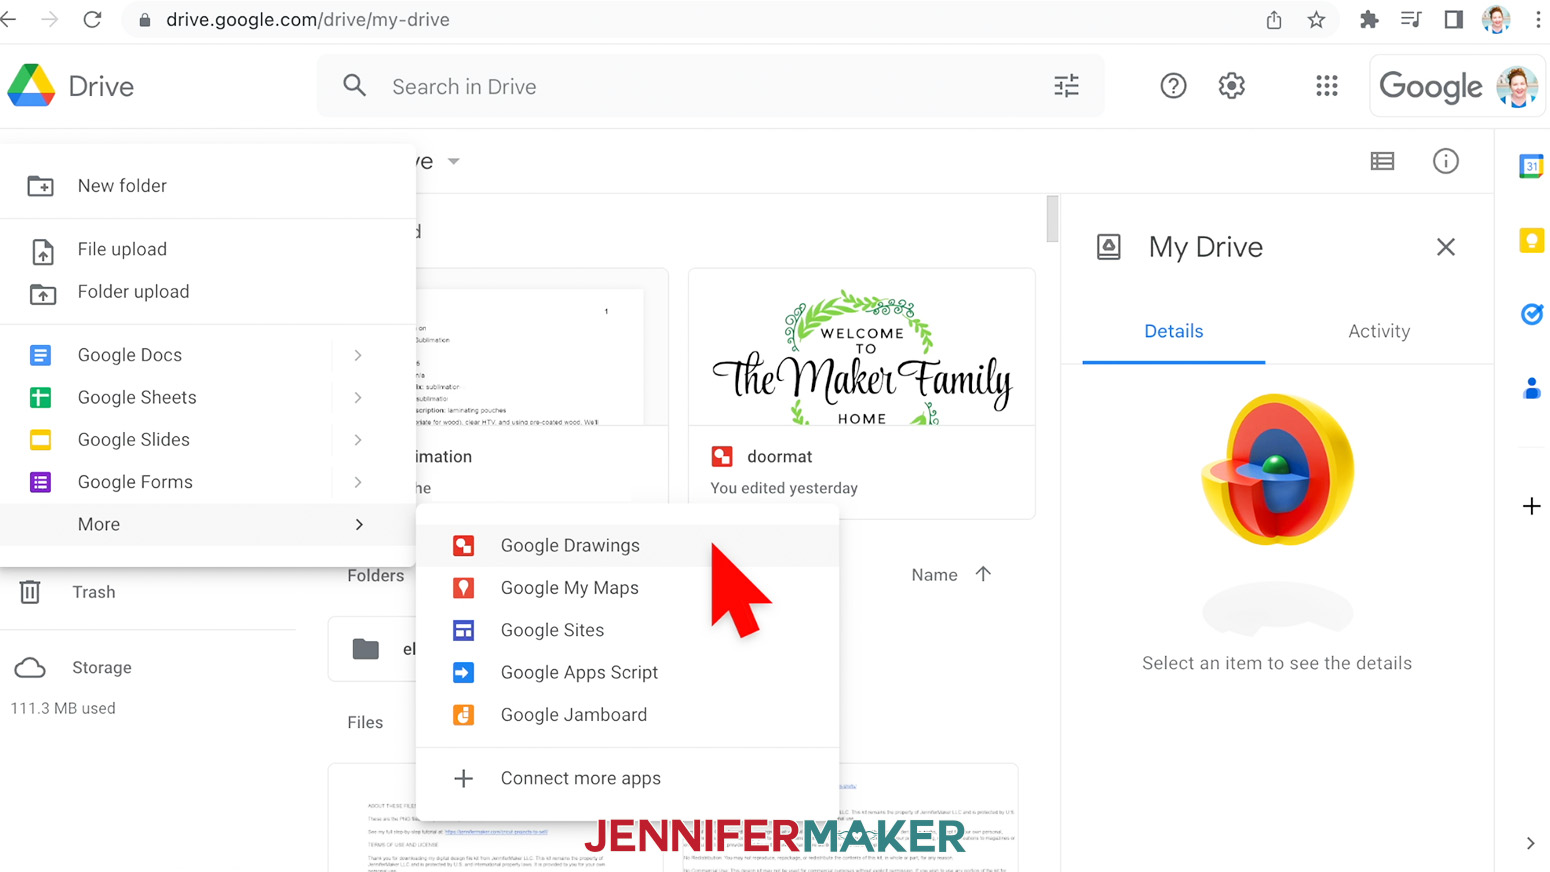Click the file list vertical scrollbar
This screenshot has height=872, width=1550.
pyautogui.click(x=1051, y=219)
